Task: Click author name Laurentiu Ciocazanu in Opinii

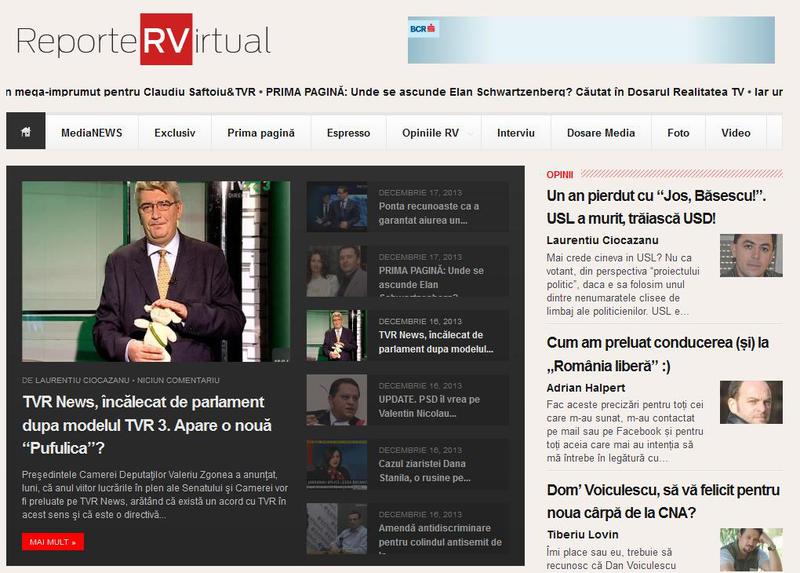Action: pos(602,240)
